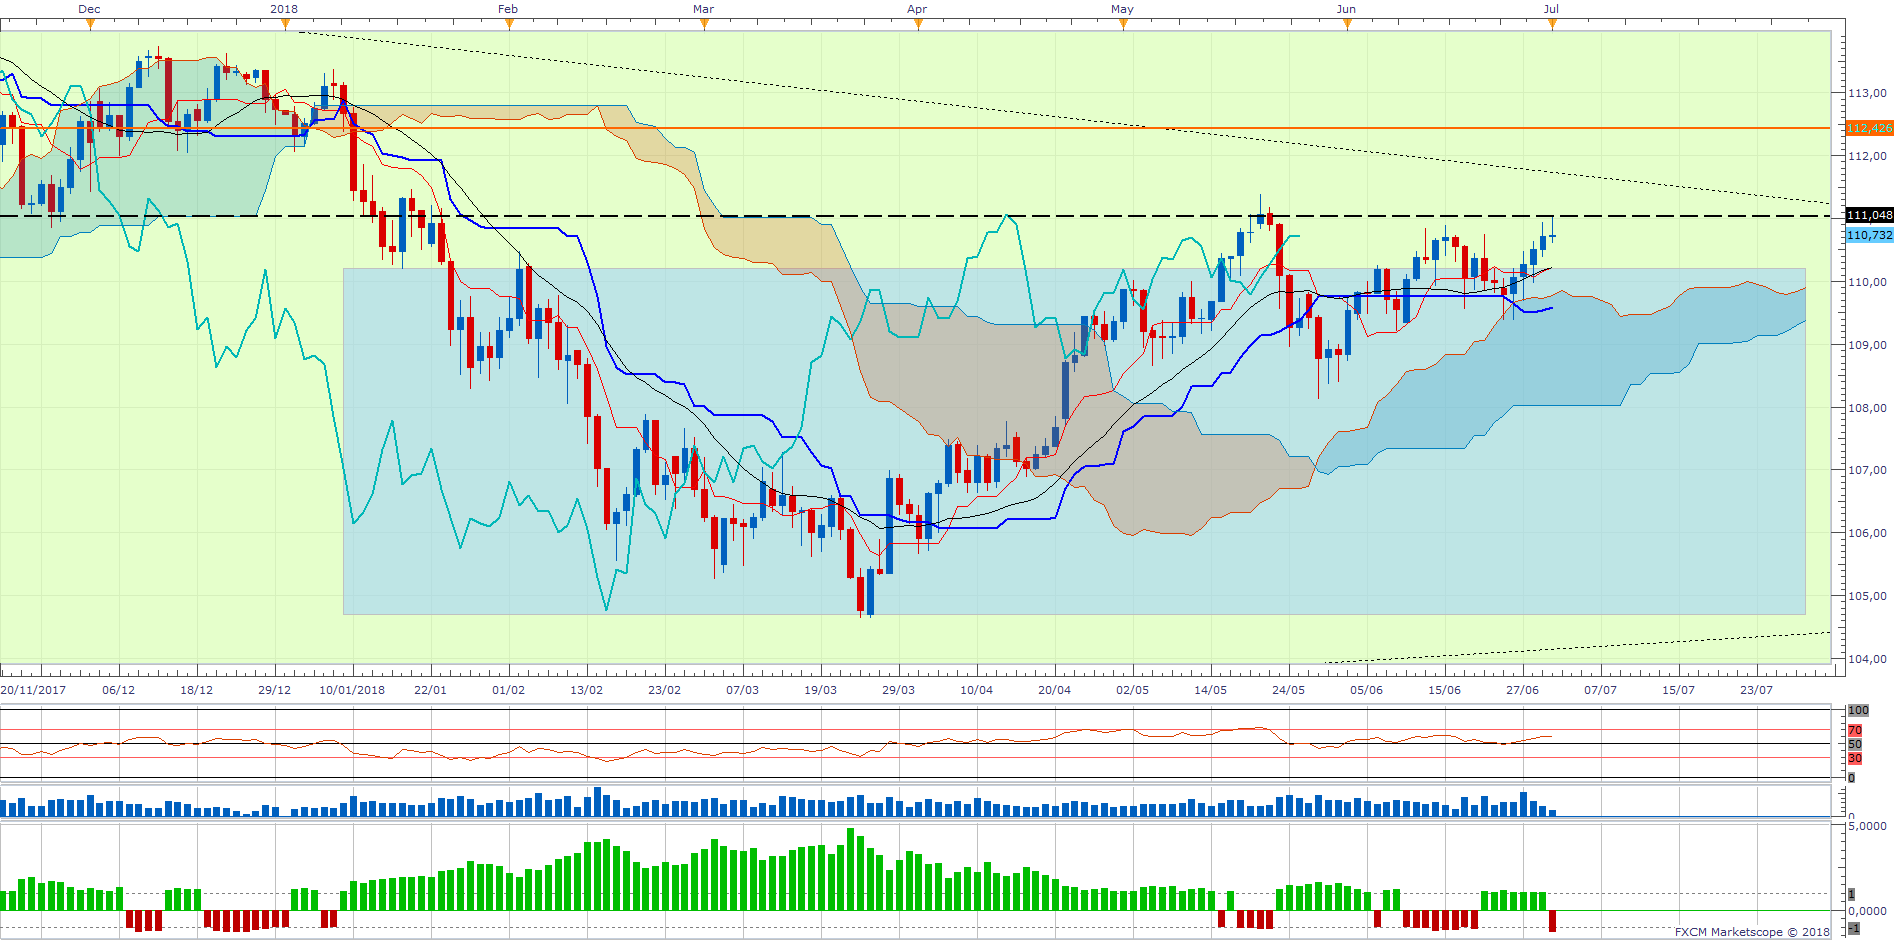1903x940 pixels.
Task: Click the 5,0000 label on bottom indicator scale
Action: coord(1867,826)
